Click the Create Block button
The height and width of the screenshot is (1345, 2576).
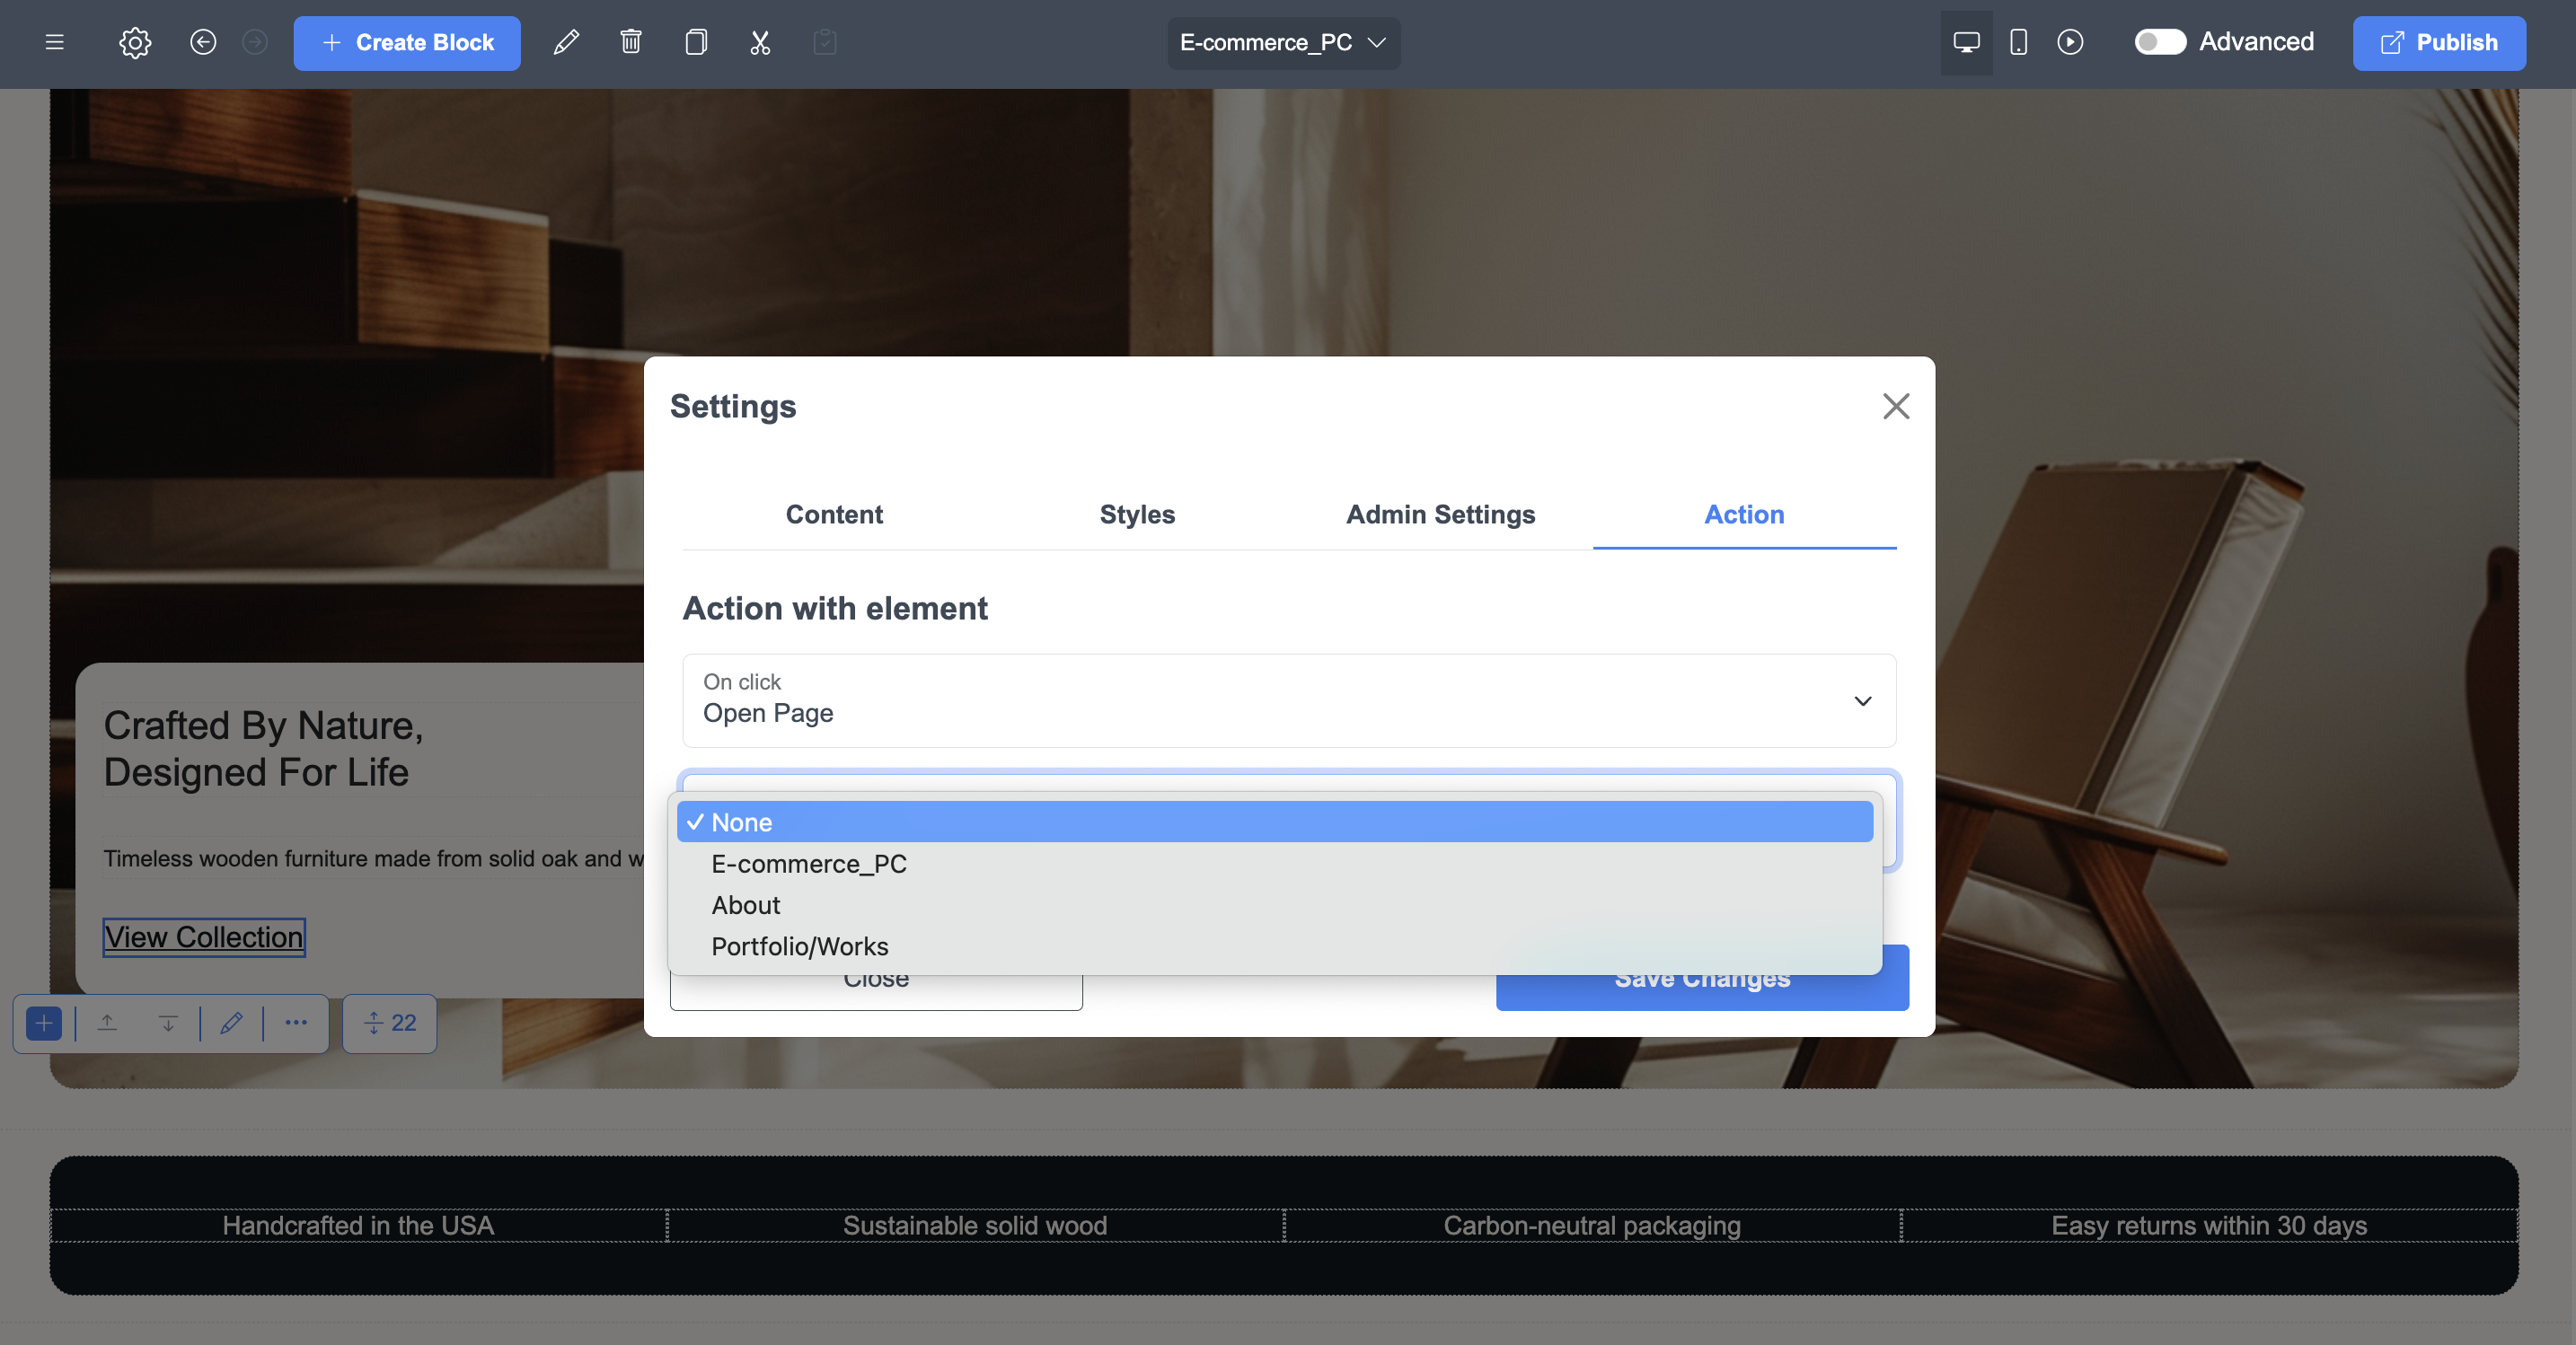407,42
